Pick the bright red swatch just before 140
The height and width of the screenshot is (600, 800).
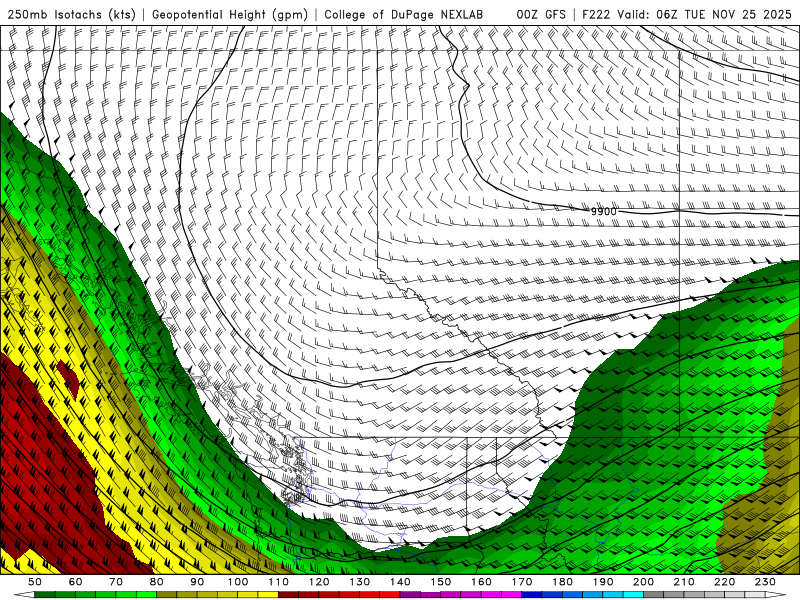390,595
